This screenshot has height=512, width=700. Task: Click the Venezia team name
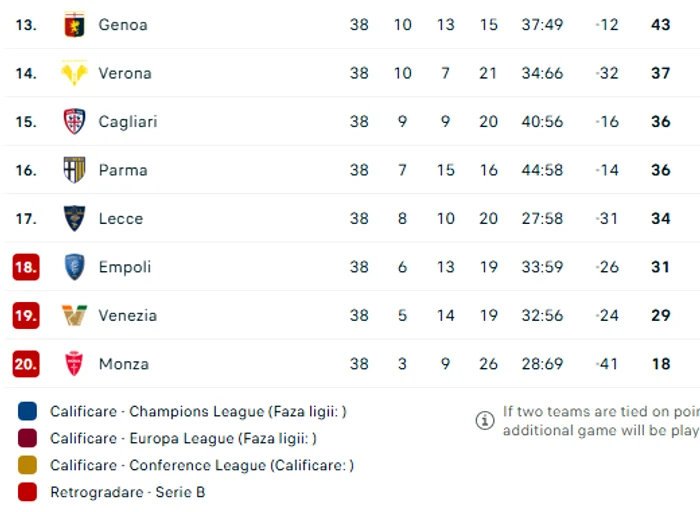[128, 316]
